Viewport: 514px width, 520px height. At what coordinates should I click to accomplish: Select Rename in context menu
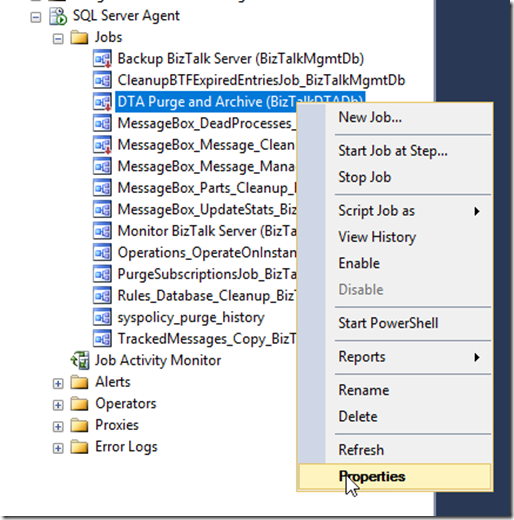[395, 390]
